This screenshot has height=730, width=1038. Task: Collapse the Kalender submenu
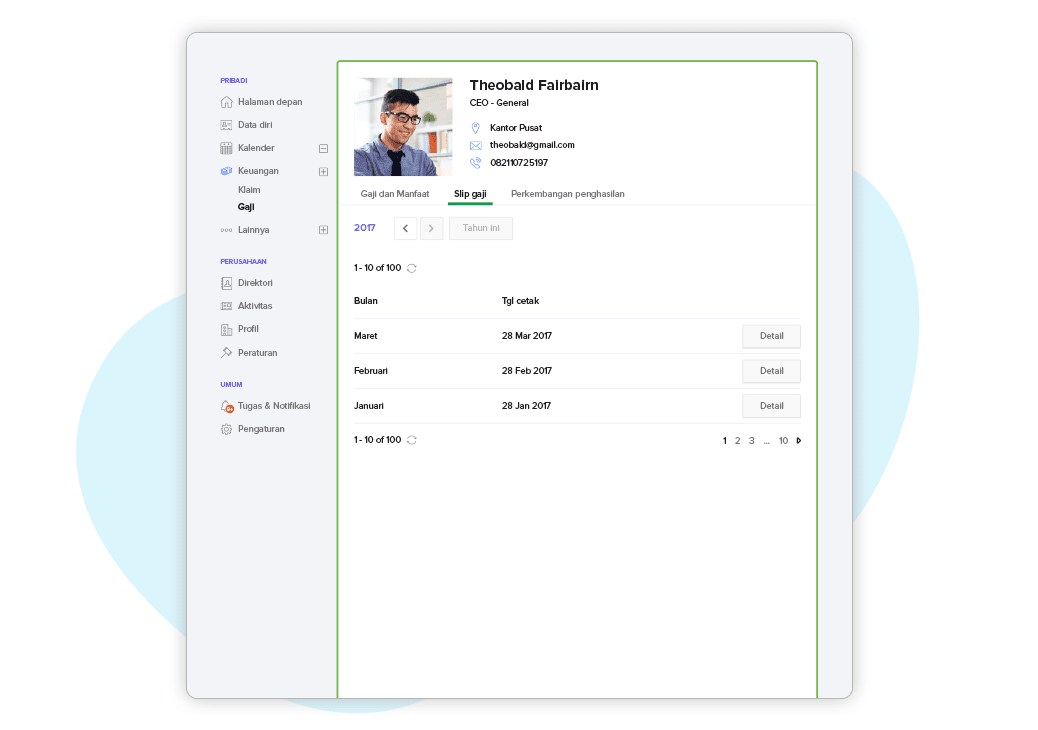tap(324, 148)
